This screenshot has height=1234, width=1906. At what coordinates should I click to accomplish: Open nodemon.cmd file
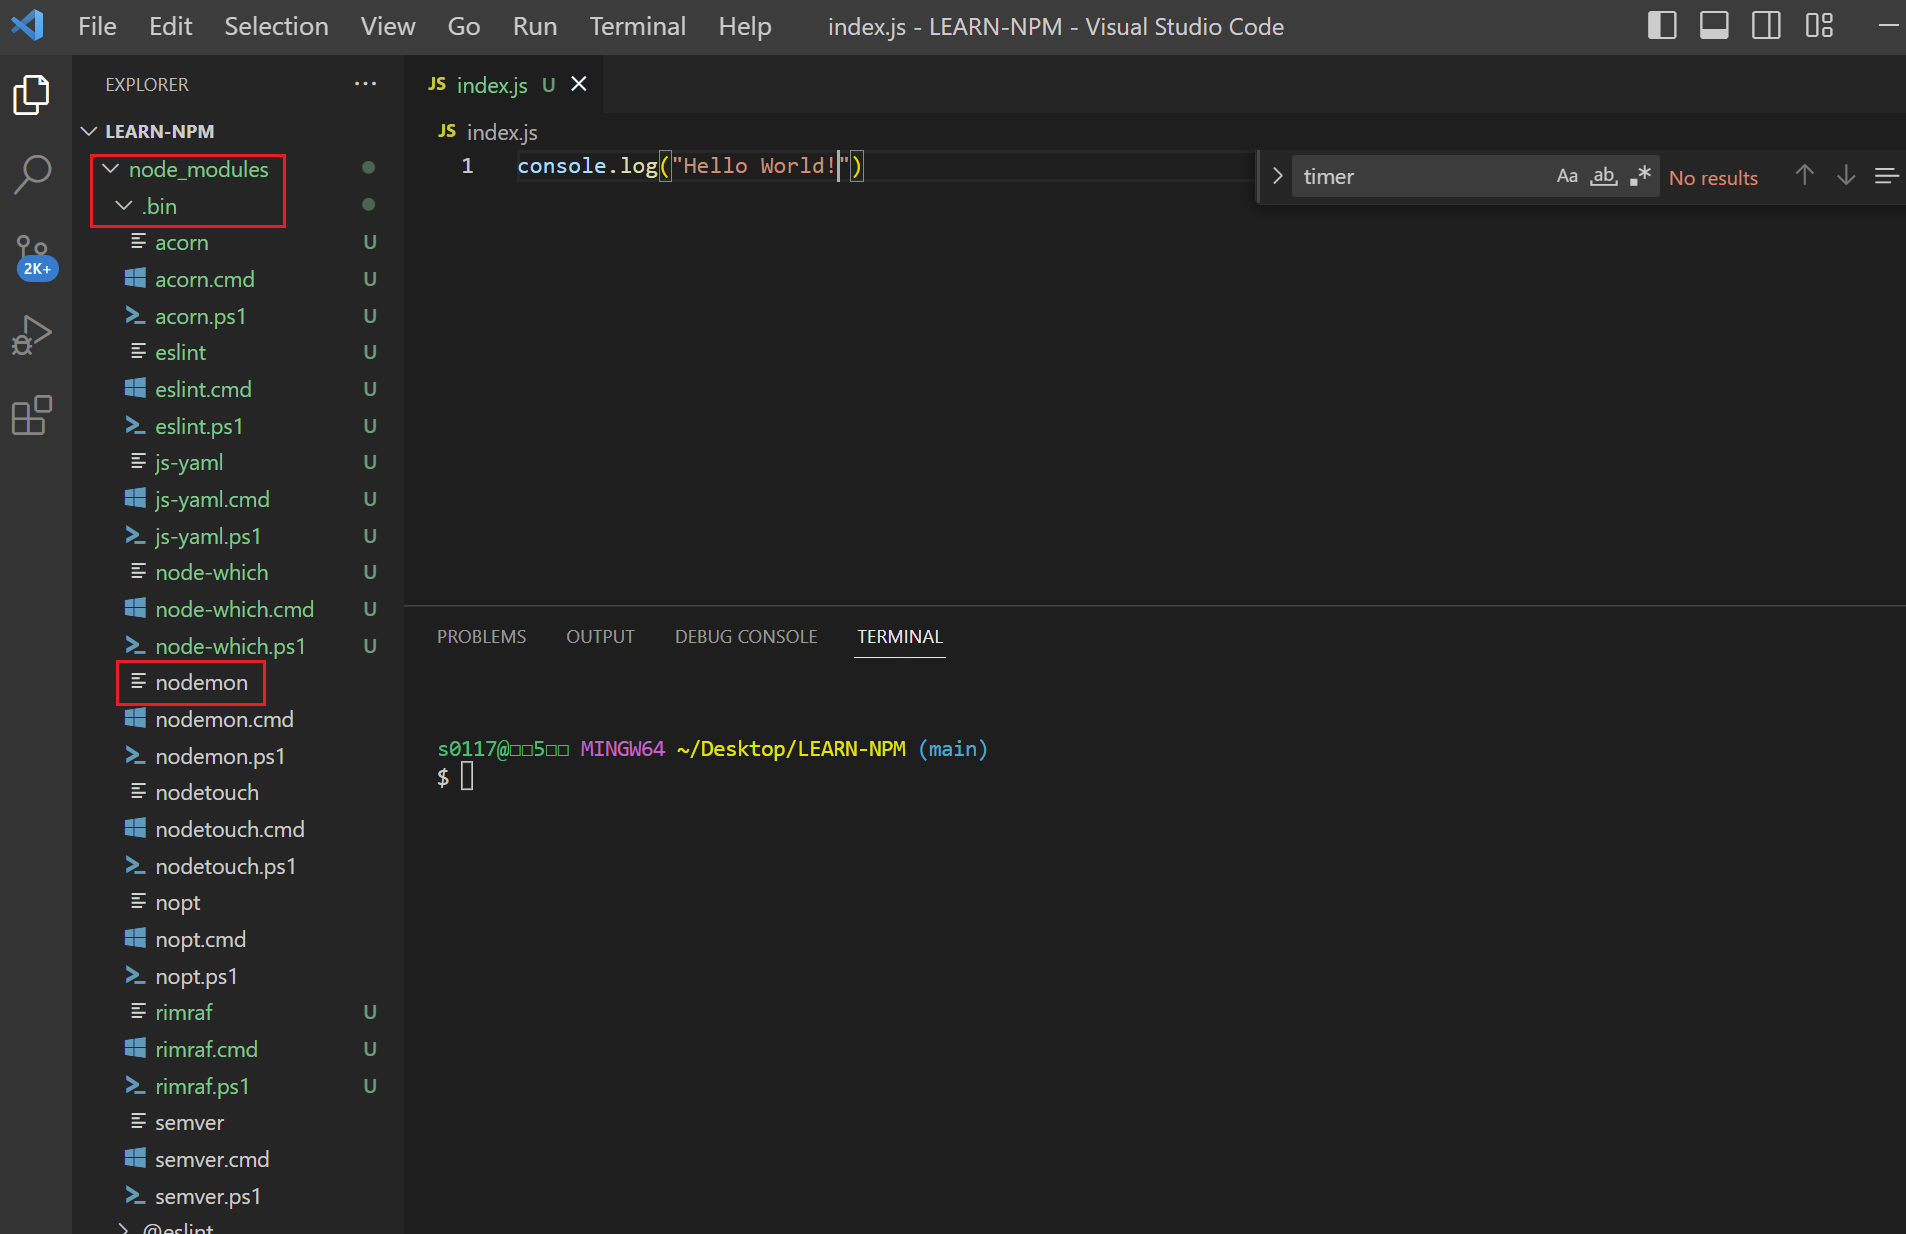tap(238, 719)
